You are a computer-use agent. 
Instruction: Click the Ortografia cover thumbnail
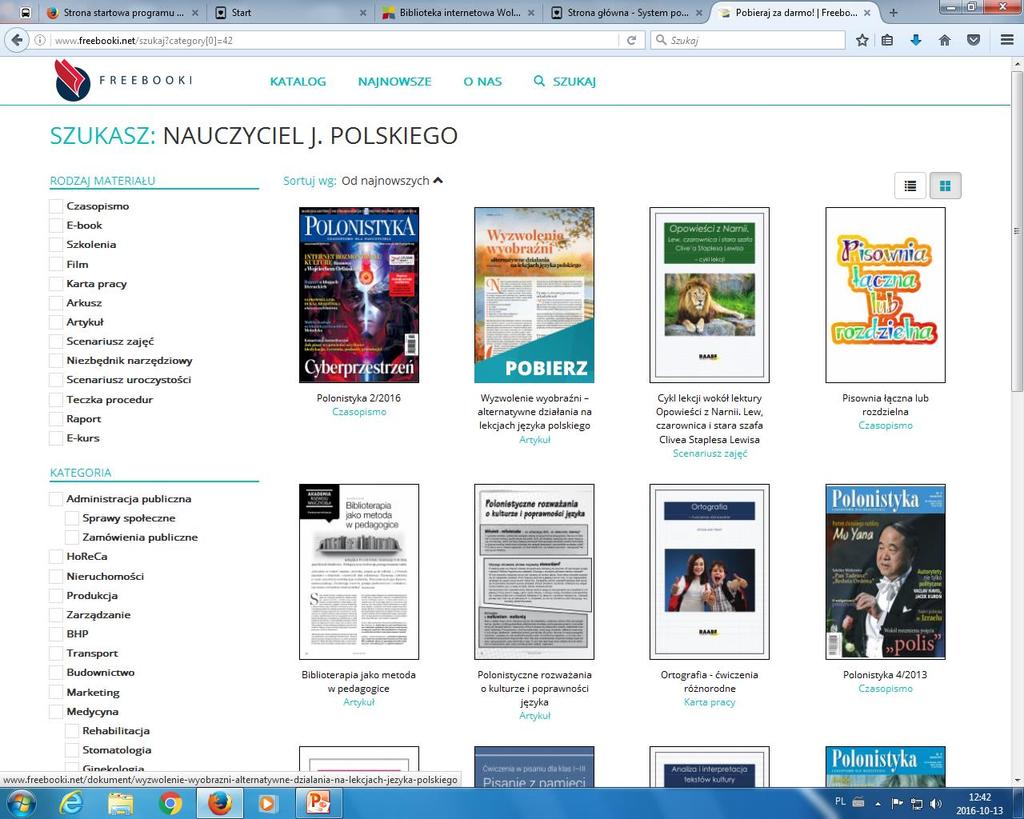coord(709,572)
